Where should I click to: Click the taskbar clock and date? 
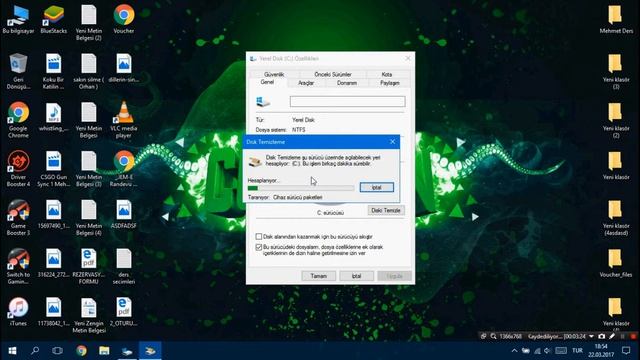[x=601, y=351]
